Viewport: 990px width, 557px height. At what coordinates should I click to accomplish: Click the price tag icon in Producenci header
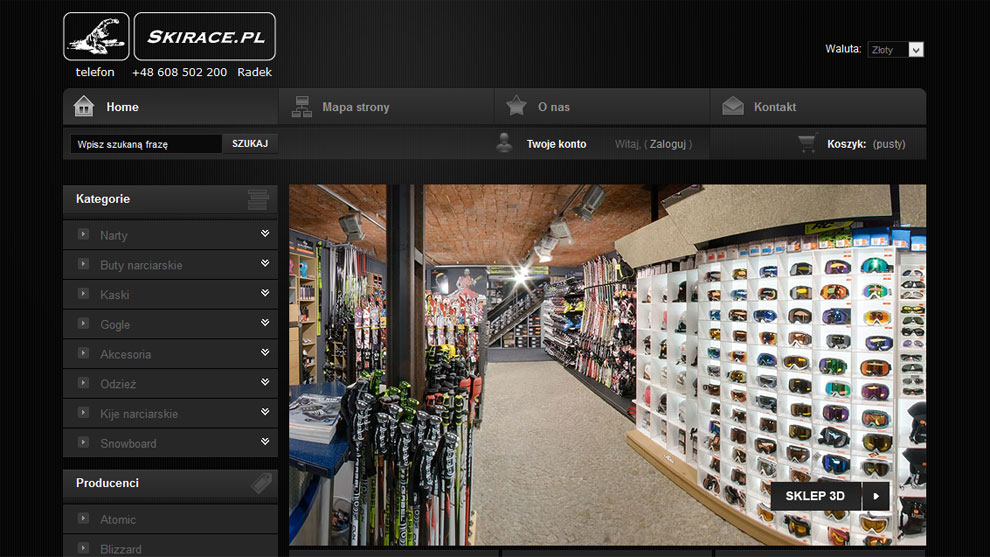(260, 483)
